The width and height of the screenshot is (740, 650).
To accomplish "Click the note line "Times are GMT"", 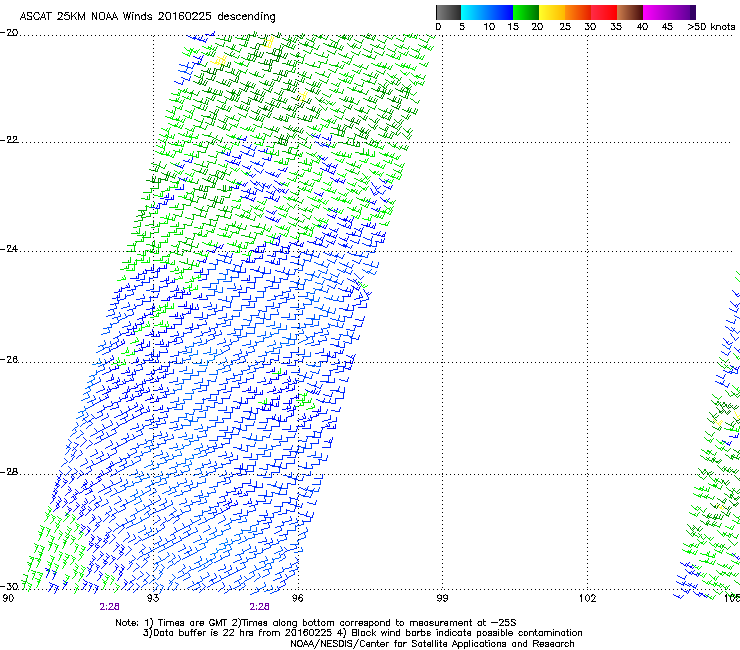I will coord(193,623).
